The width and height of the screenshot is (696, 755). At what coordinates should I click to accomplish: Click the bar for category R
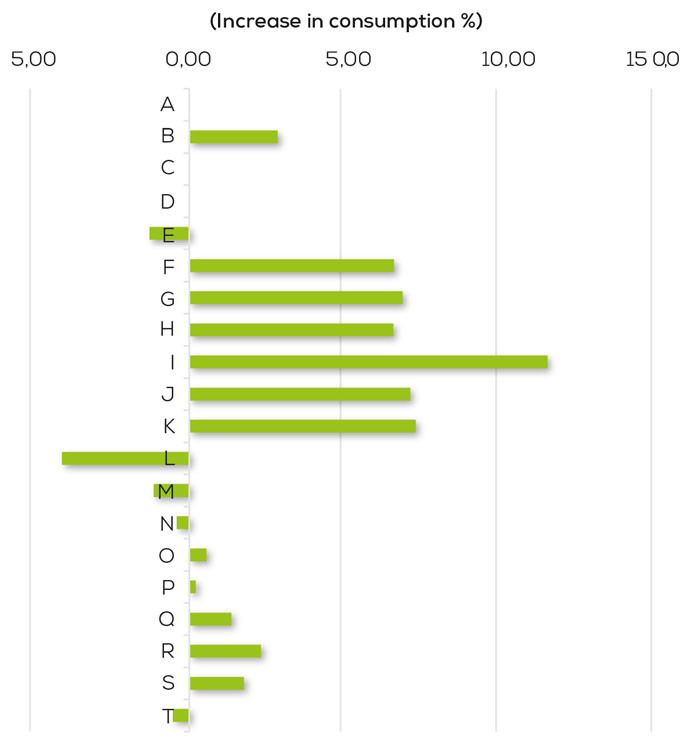click(x=225, y=651)
